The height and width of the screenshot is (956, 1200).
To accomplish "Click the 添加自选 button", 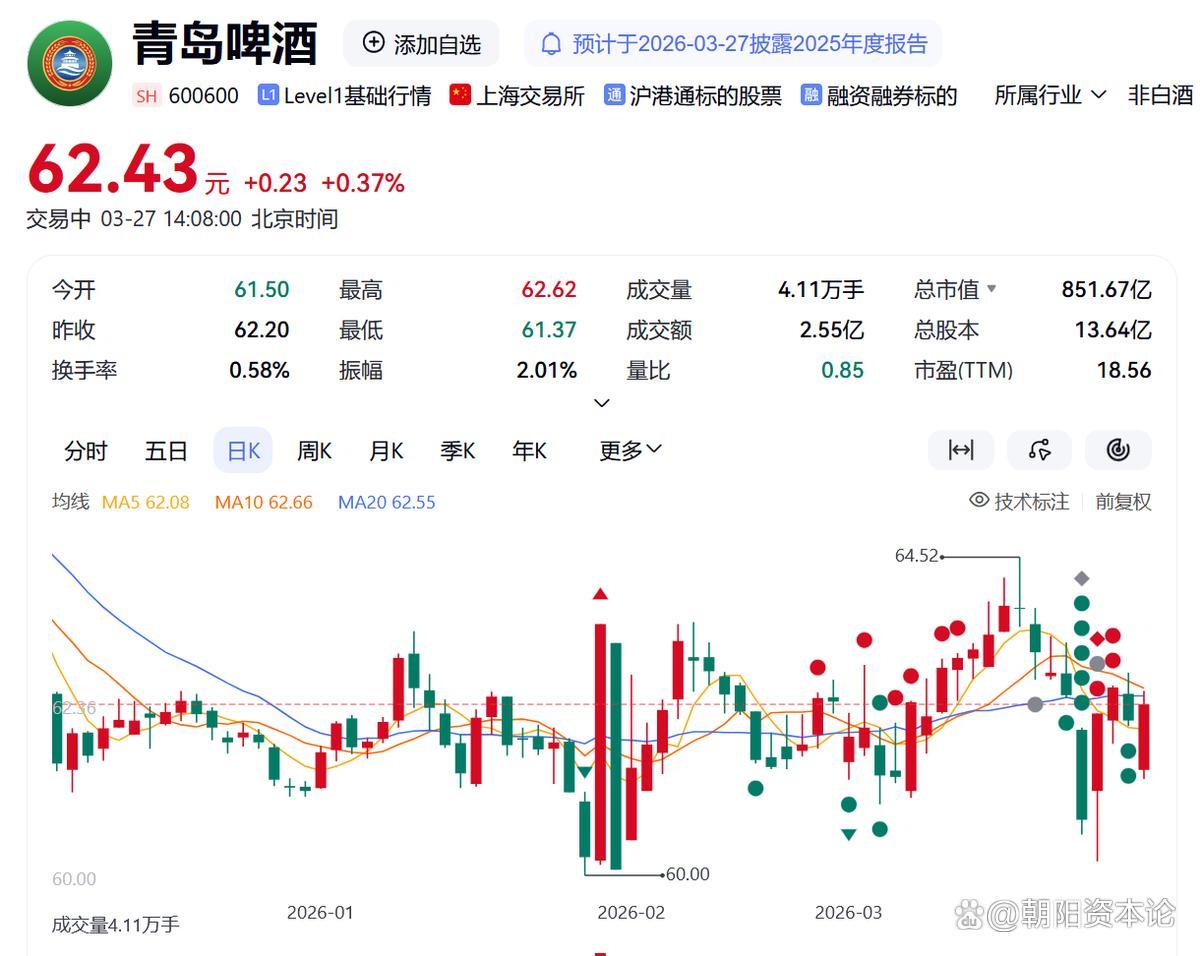I will [x=421, y=43].
